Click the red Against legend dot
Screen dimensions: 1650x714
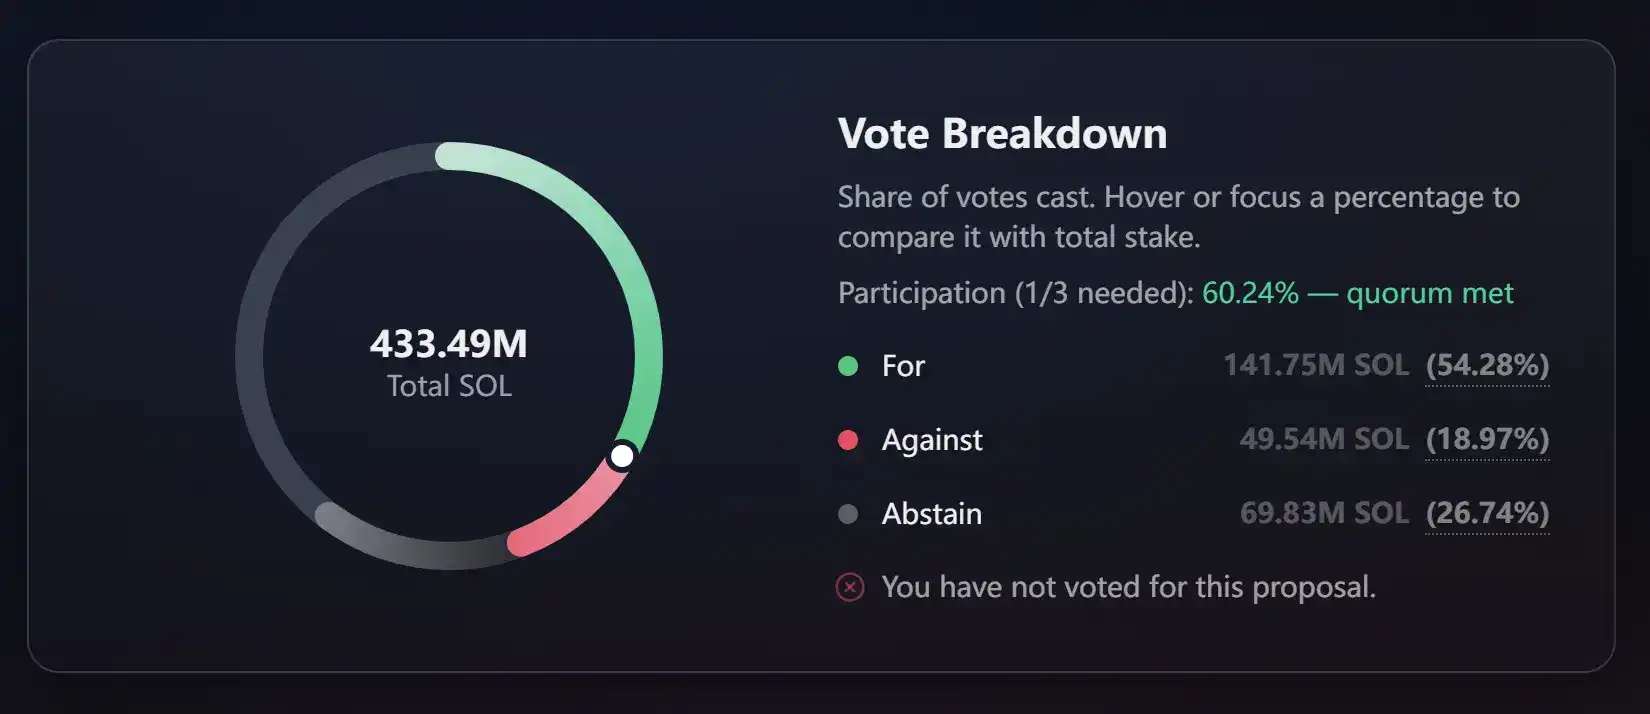(848, 440)
